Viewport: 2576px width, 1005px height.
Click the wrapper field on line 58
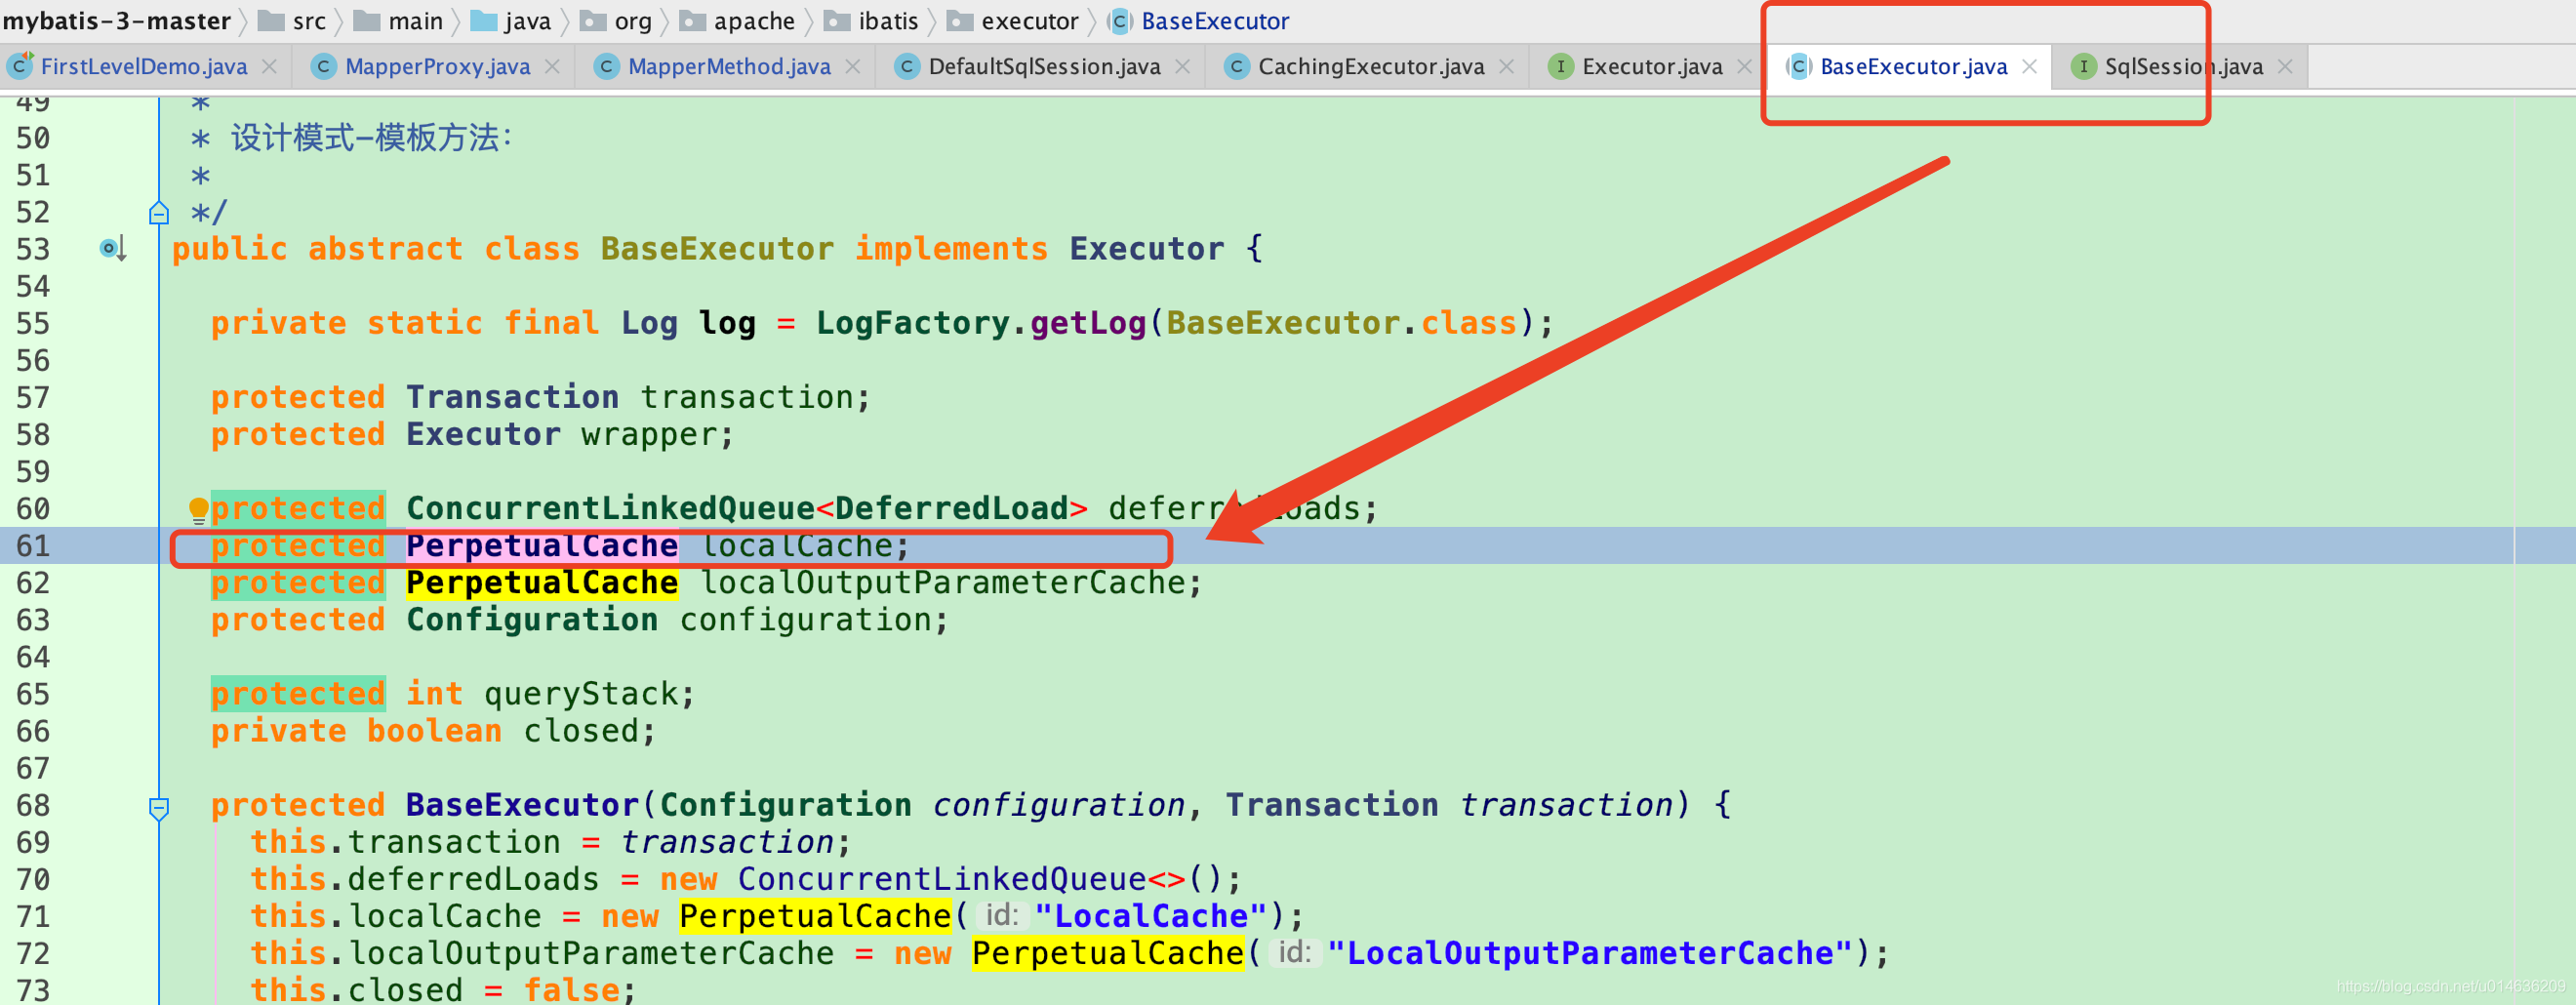[x=649, y=435]
